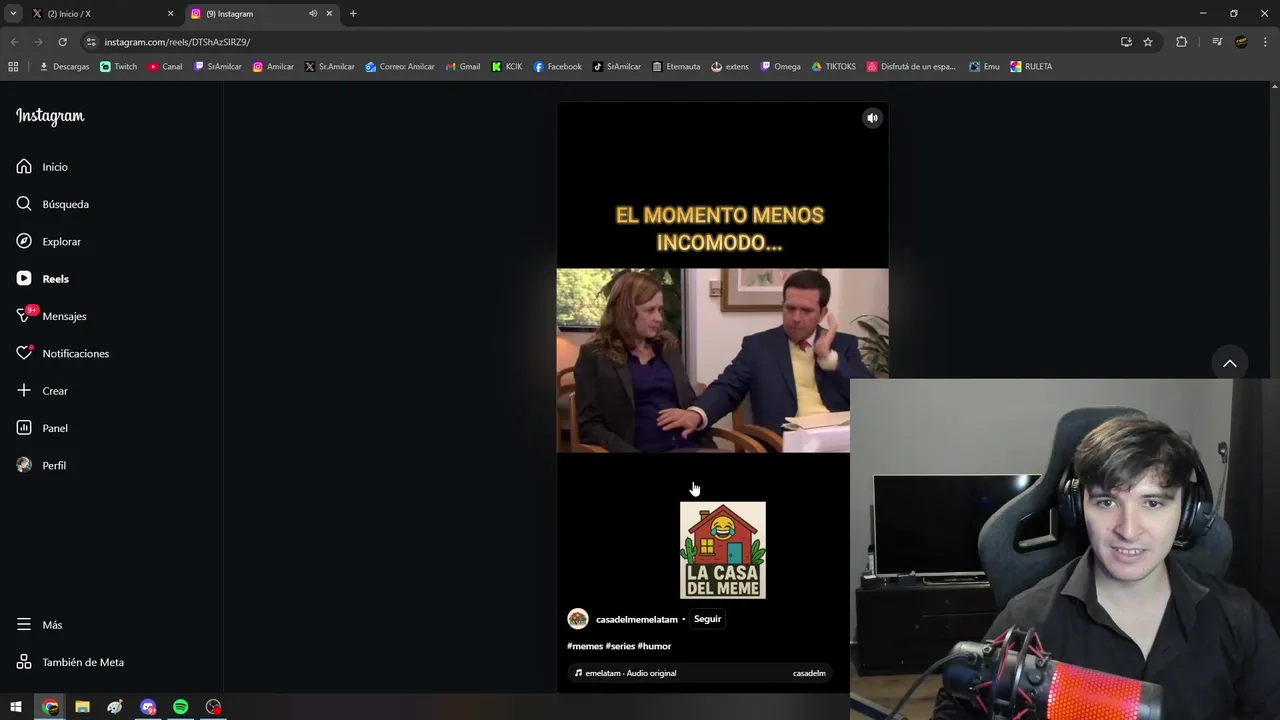Open the Correo: Amilcar bookmark

pos(400,67)
